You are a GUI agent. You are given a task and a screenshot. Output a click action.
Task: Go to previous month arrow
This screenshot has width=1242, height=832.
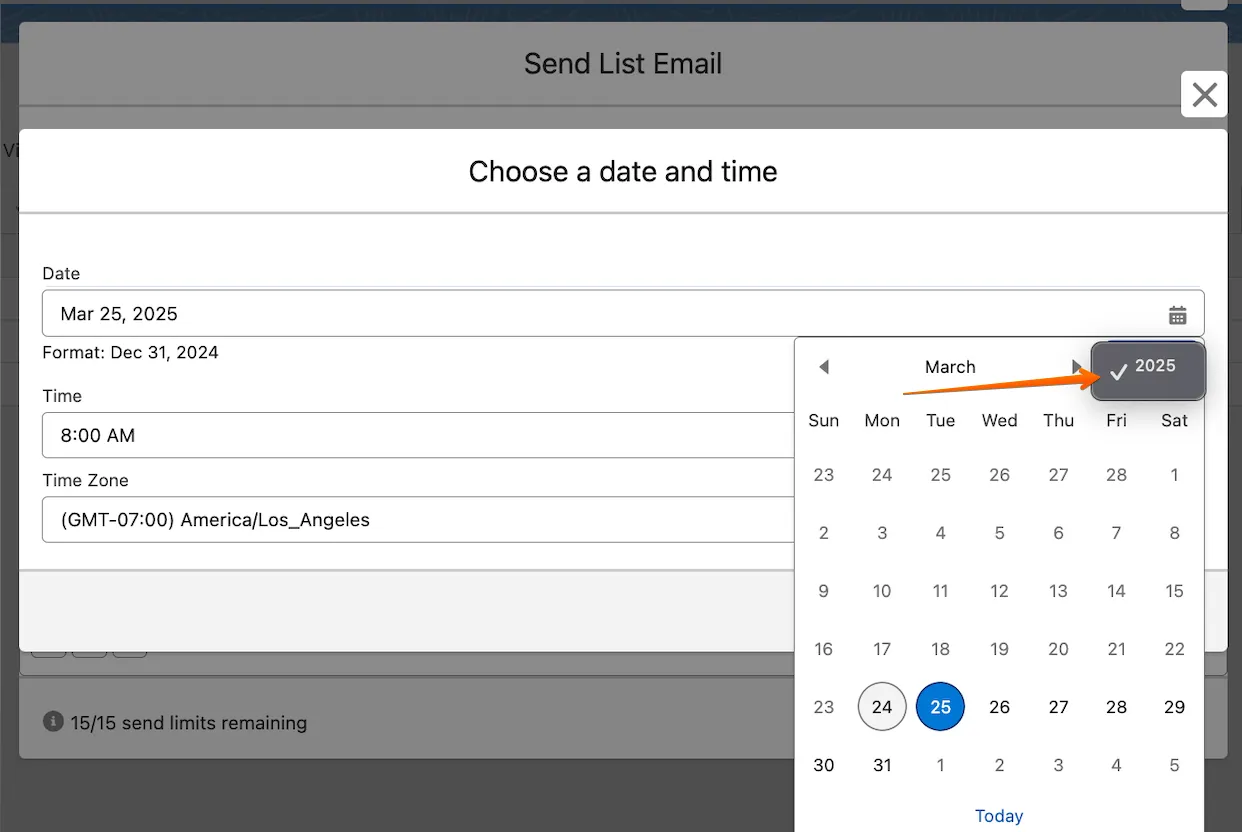[824, 367]
